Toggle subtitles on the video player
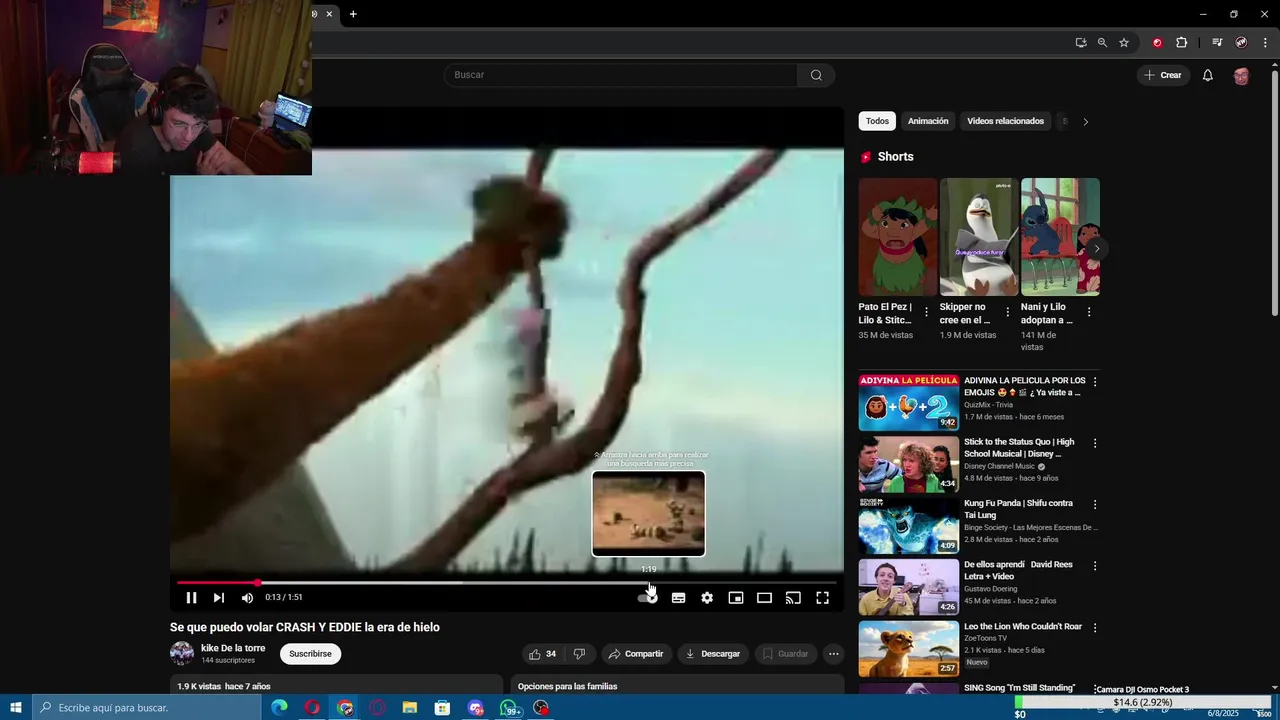1280x720 pixels. pyautogui.click(x=678, y=598)
